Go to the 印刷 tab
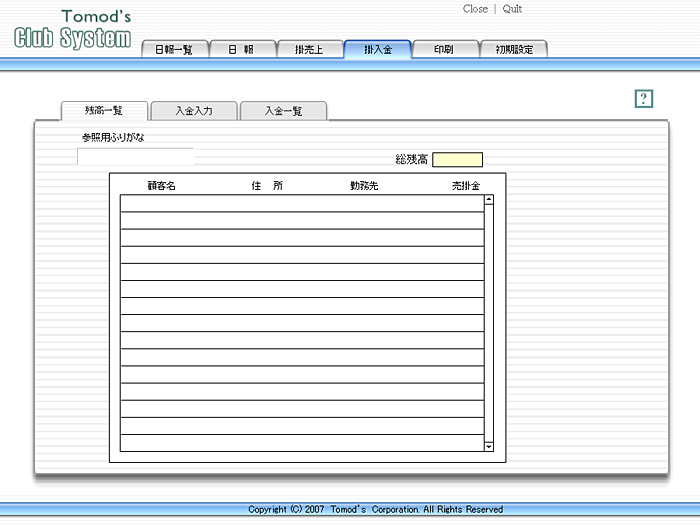 (x=444, y=49)
